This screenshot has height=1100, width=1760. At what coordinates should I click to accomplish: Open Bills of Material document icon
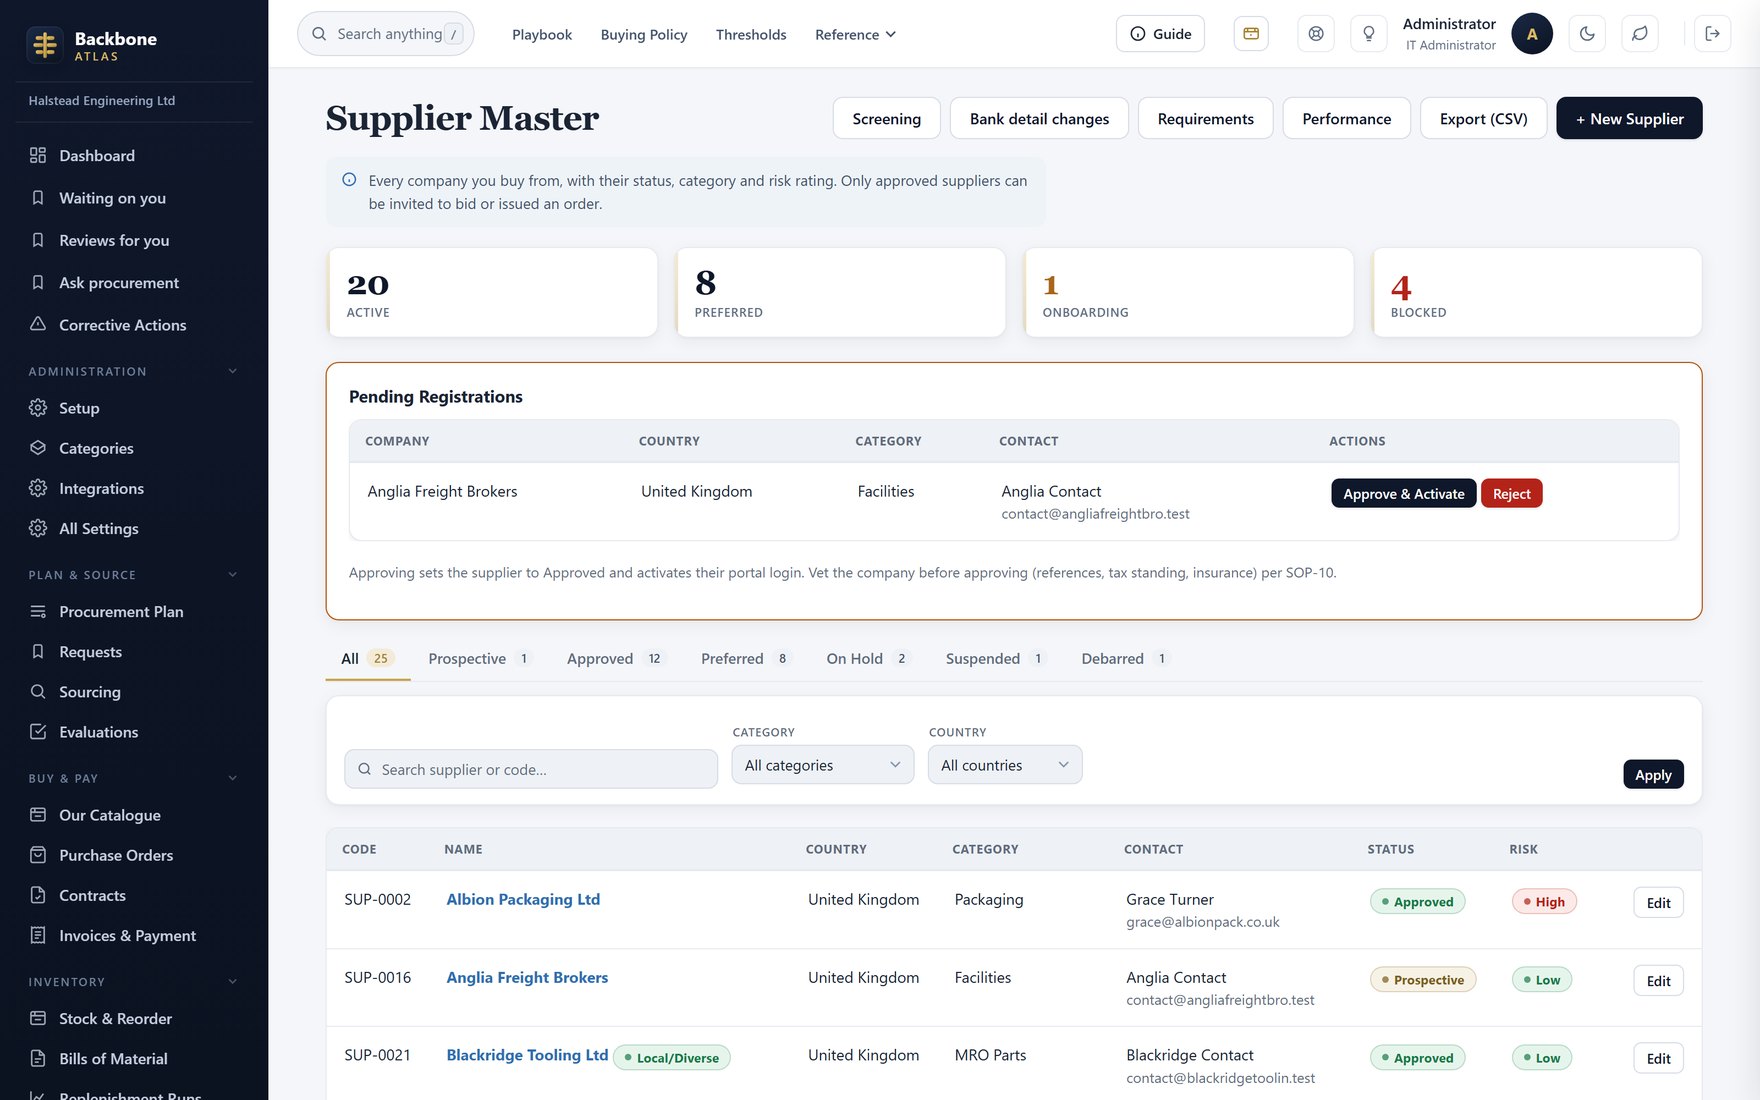point(38,1058)
